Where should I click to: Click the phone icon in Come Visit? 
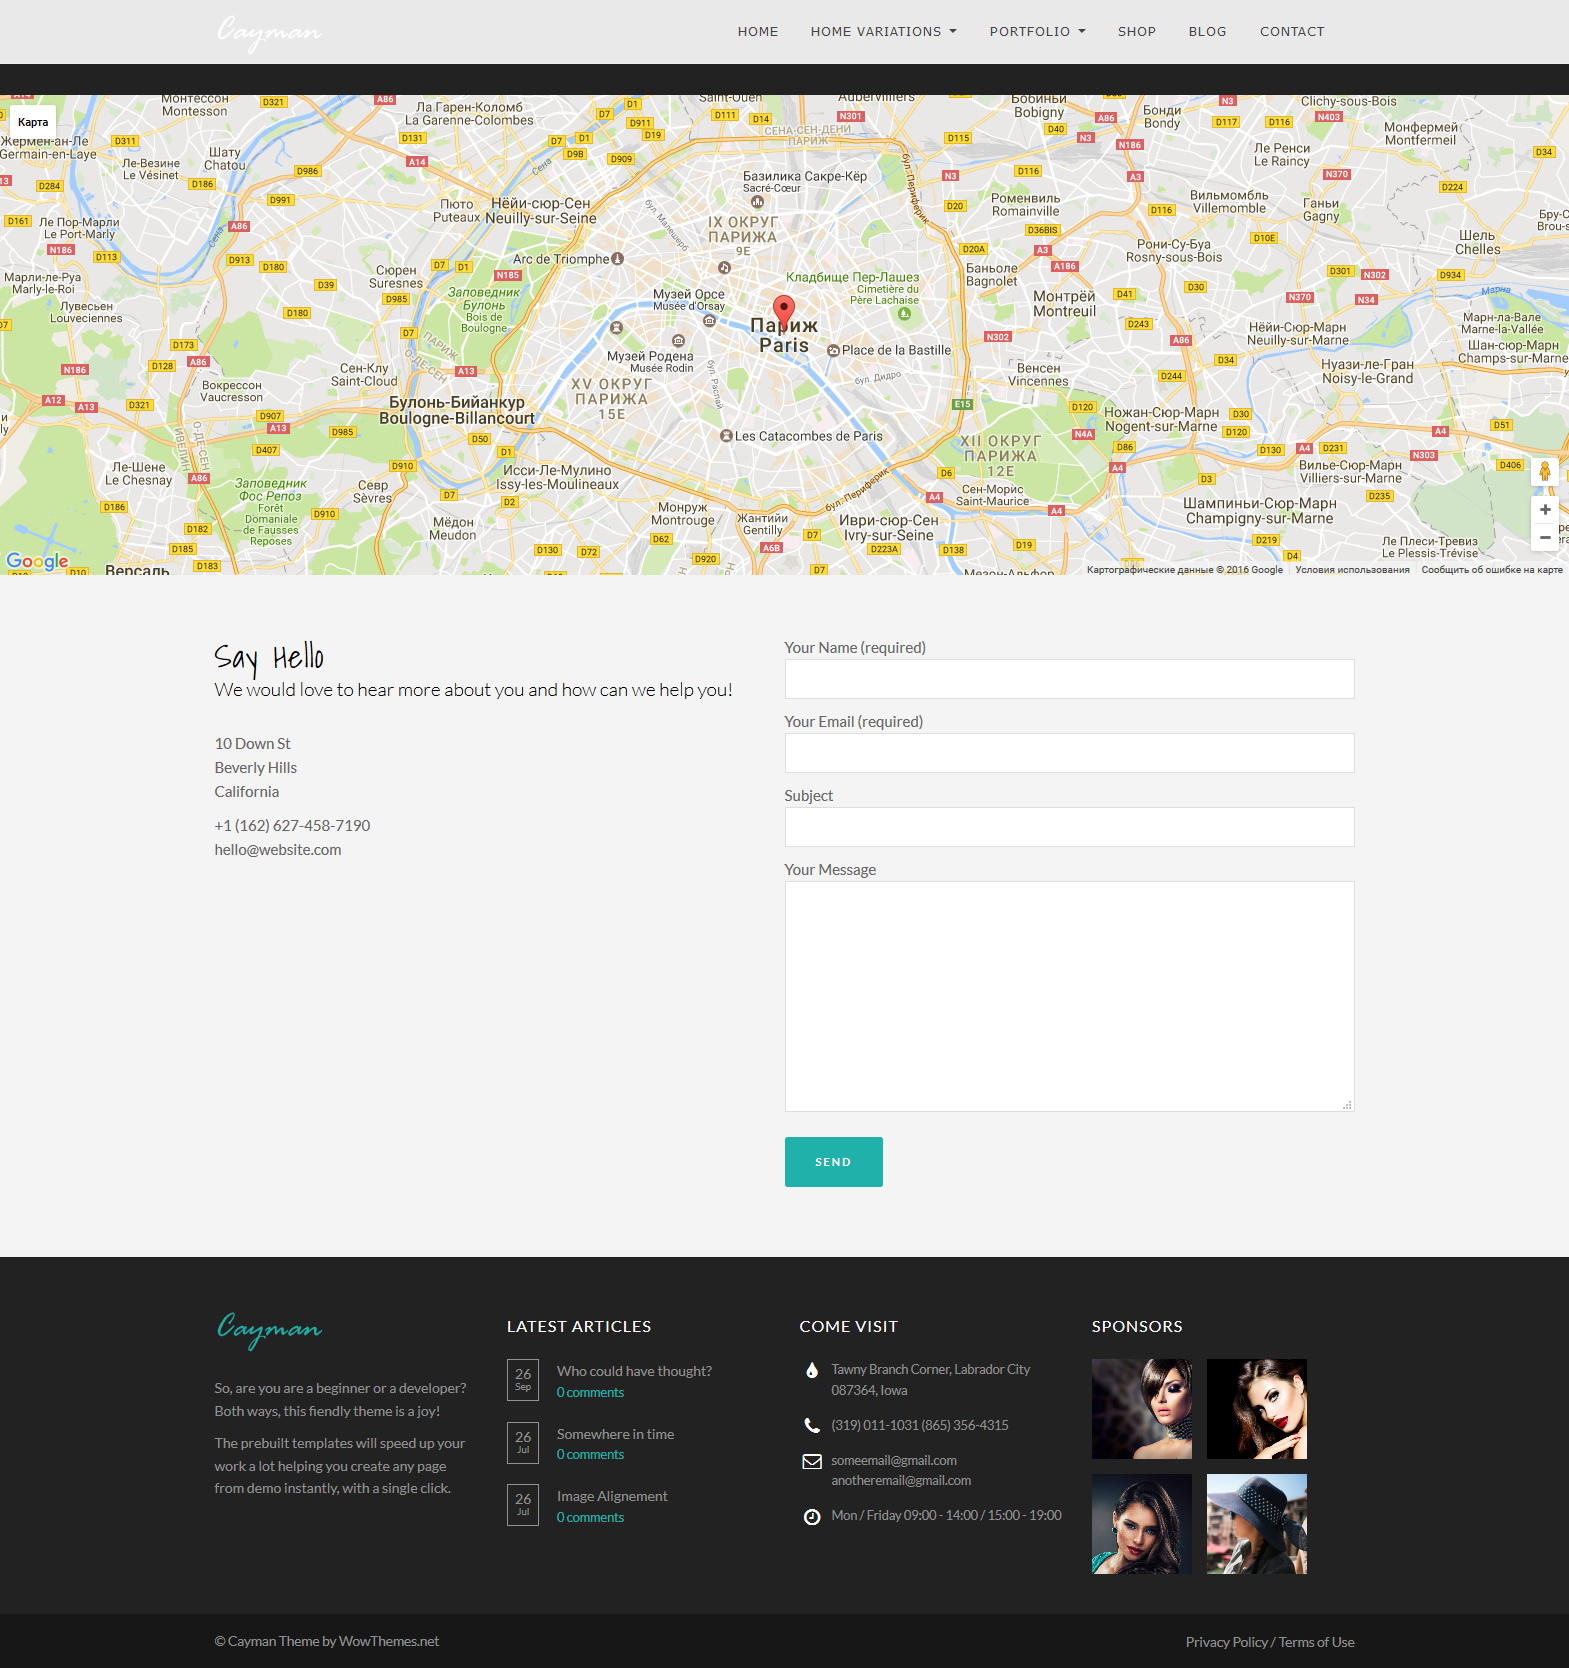[812, 1426]
